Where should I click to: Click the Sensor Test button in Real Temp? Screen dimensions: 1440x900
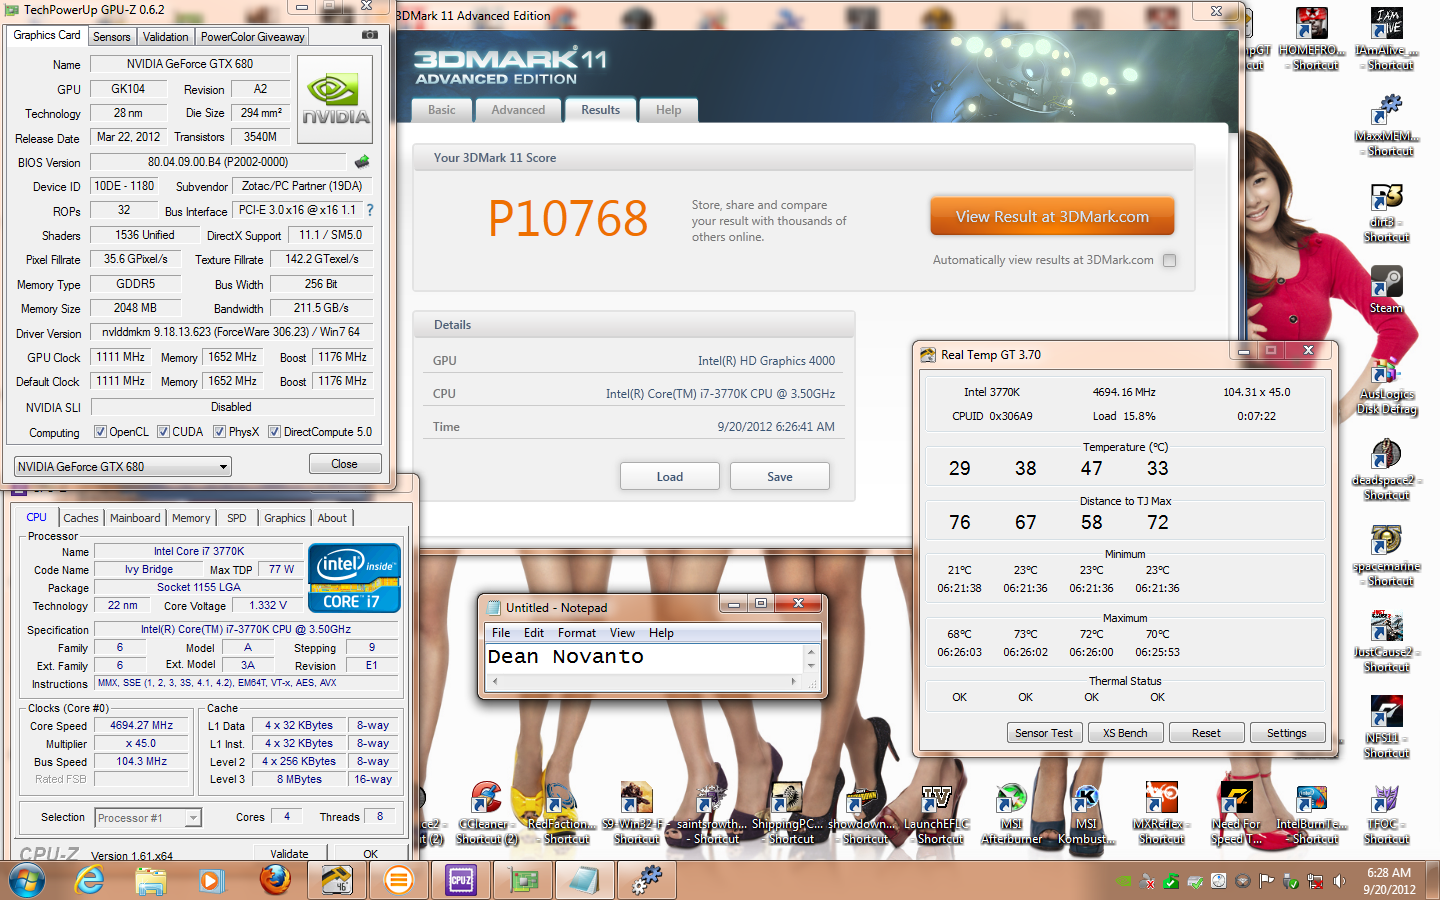point(1044,733)
